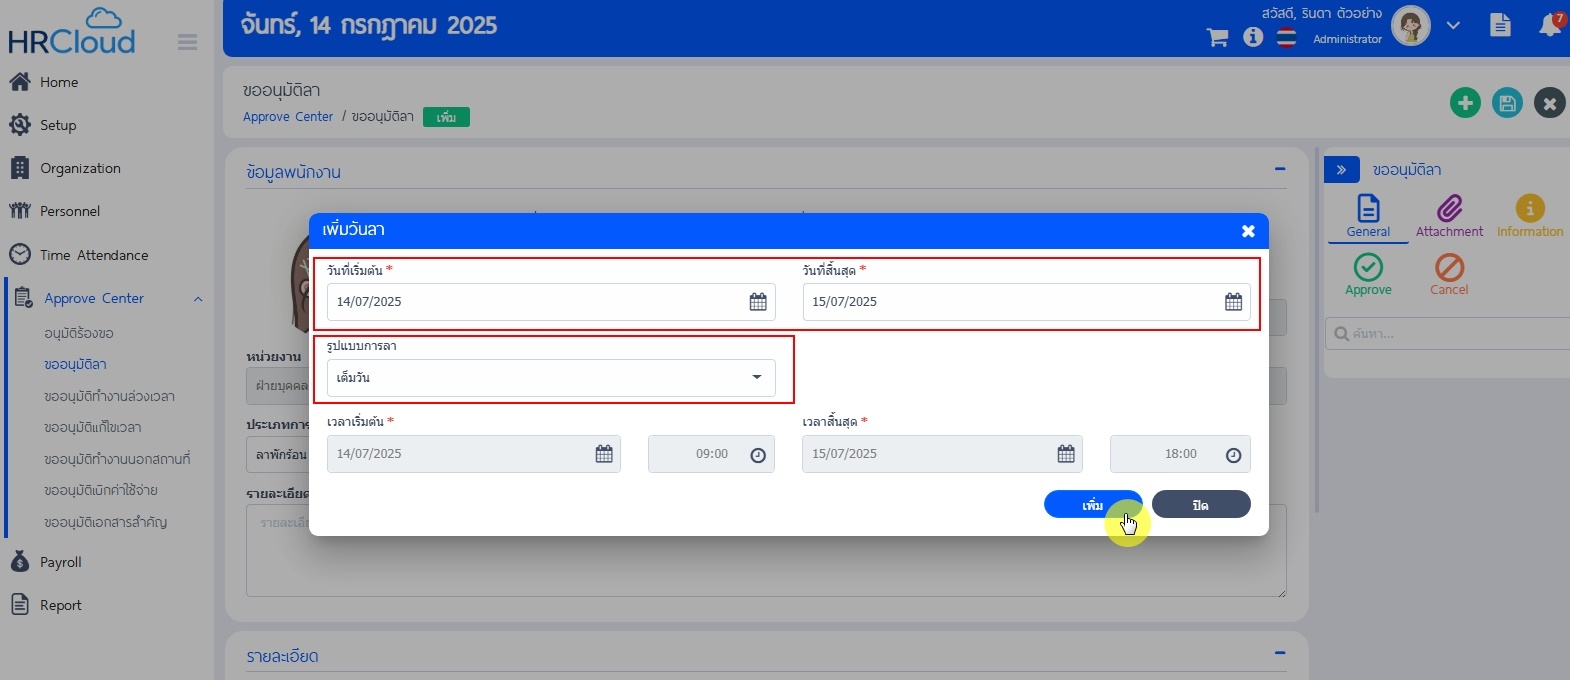Screen dimensions: 1570x680
Task: Collapse the Approve Center menu section
Action: [x=198, y=299]
